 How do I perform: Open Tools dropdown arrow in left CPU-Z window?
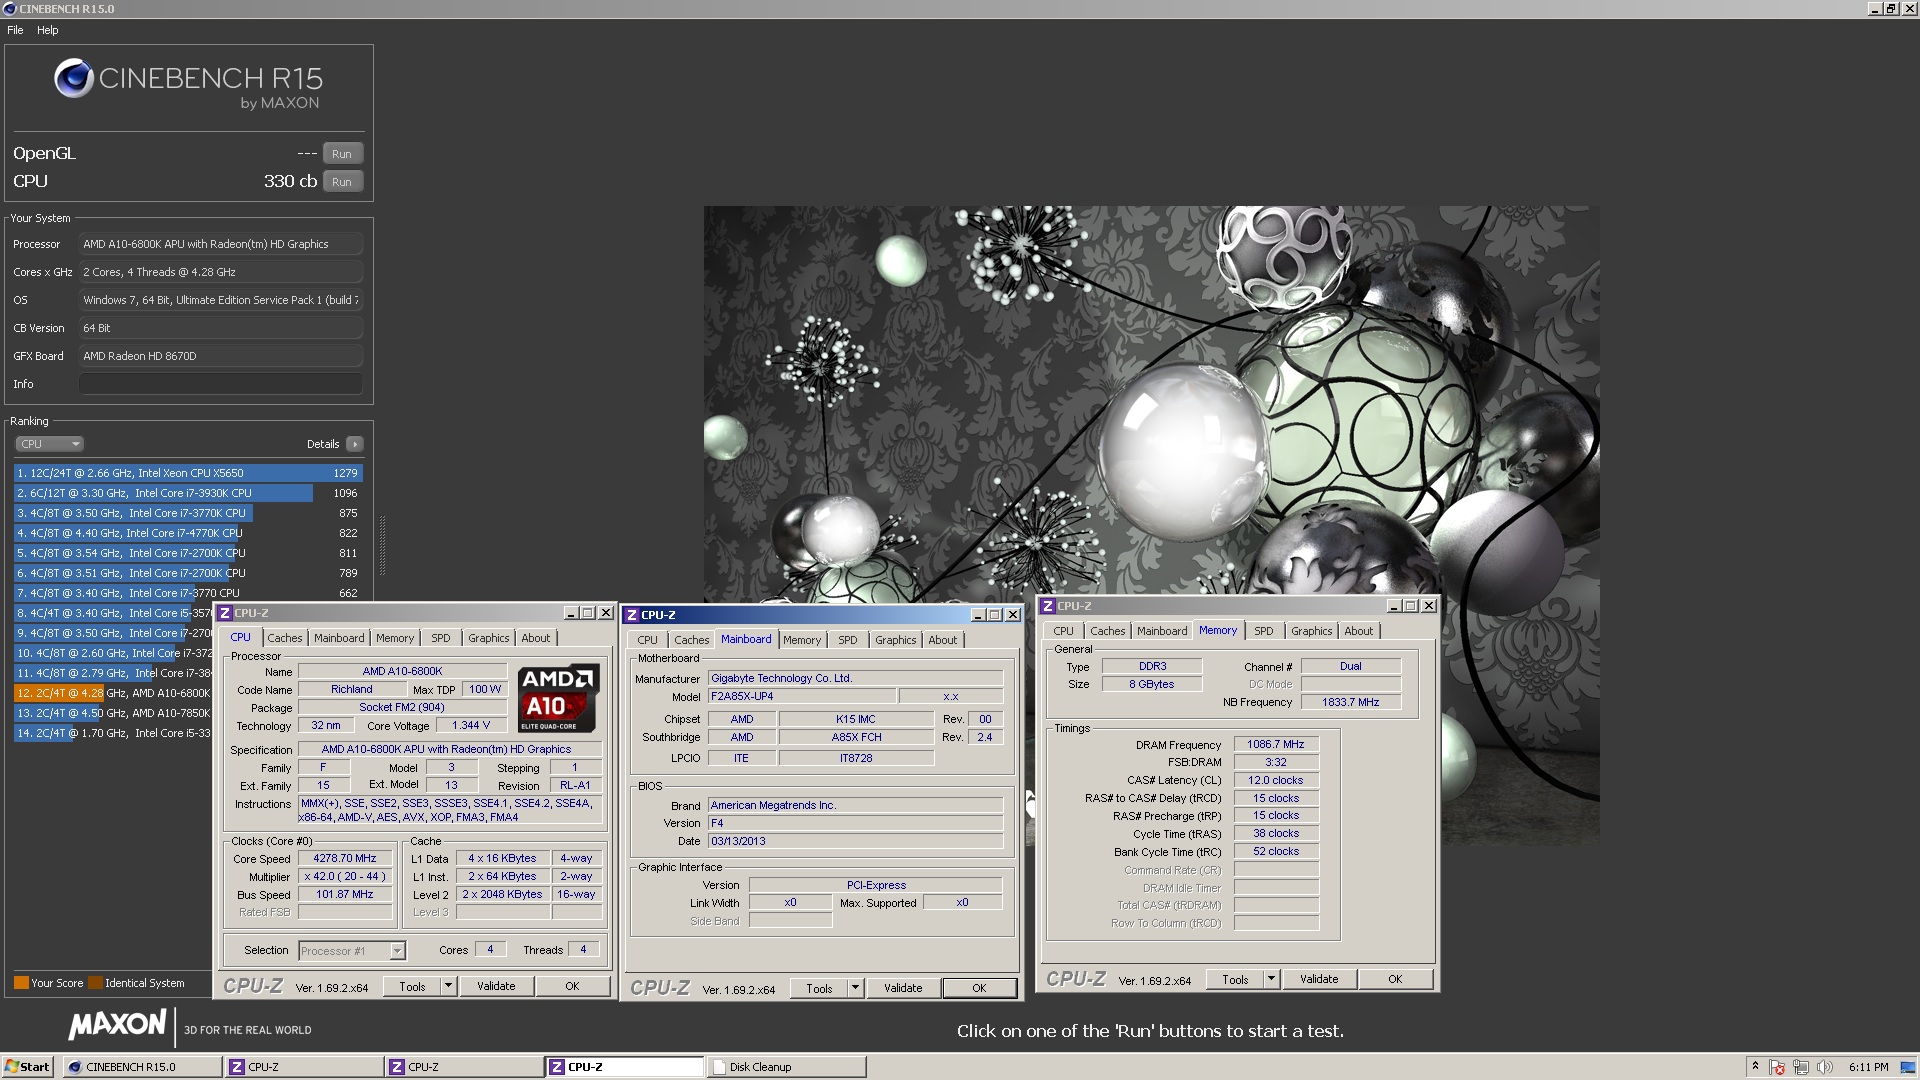click(x=449, y=987)
